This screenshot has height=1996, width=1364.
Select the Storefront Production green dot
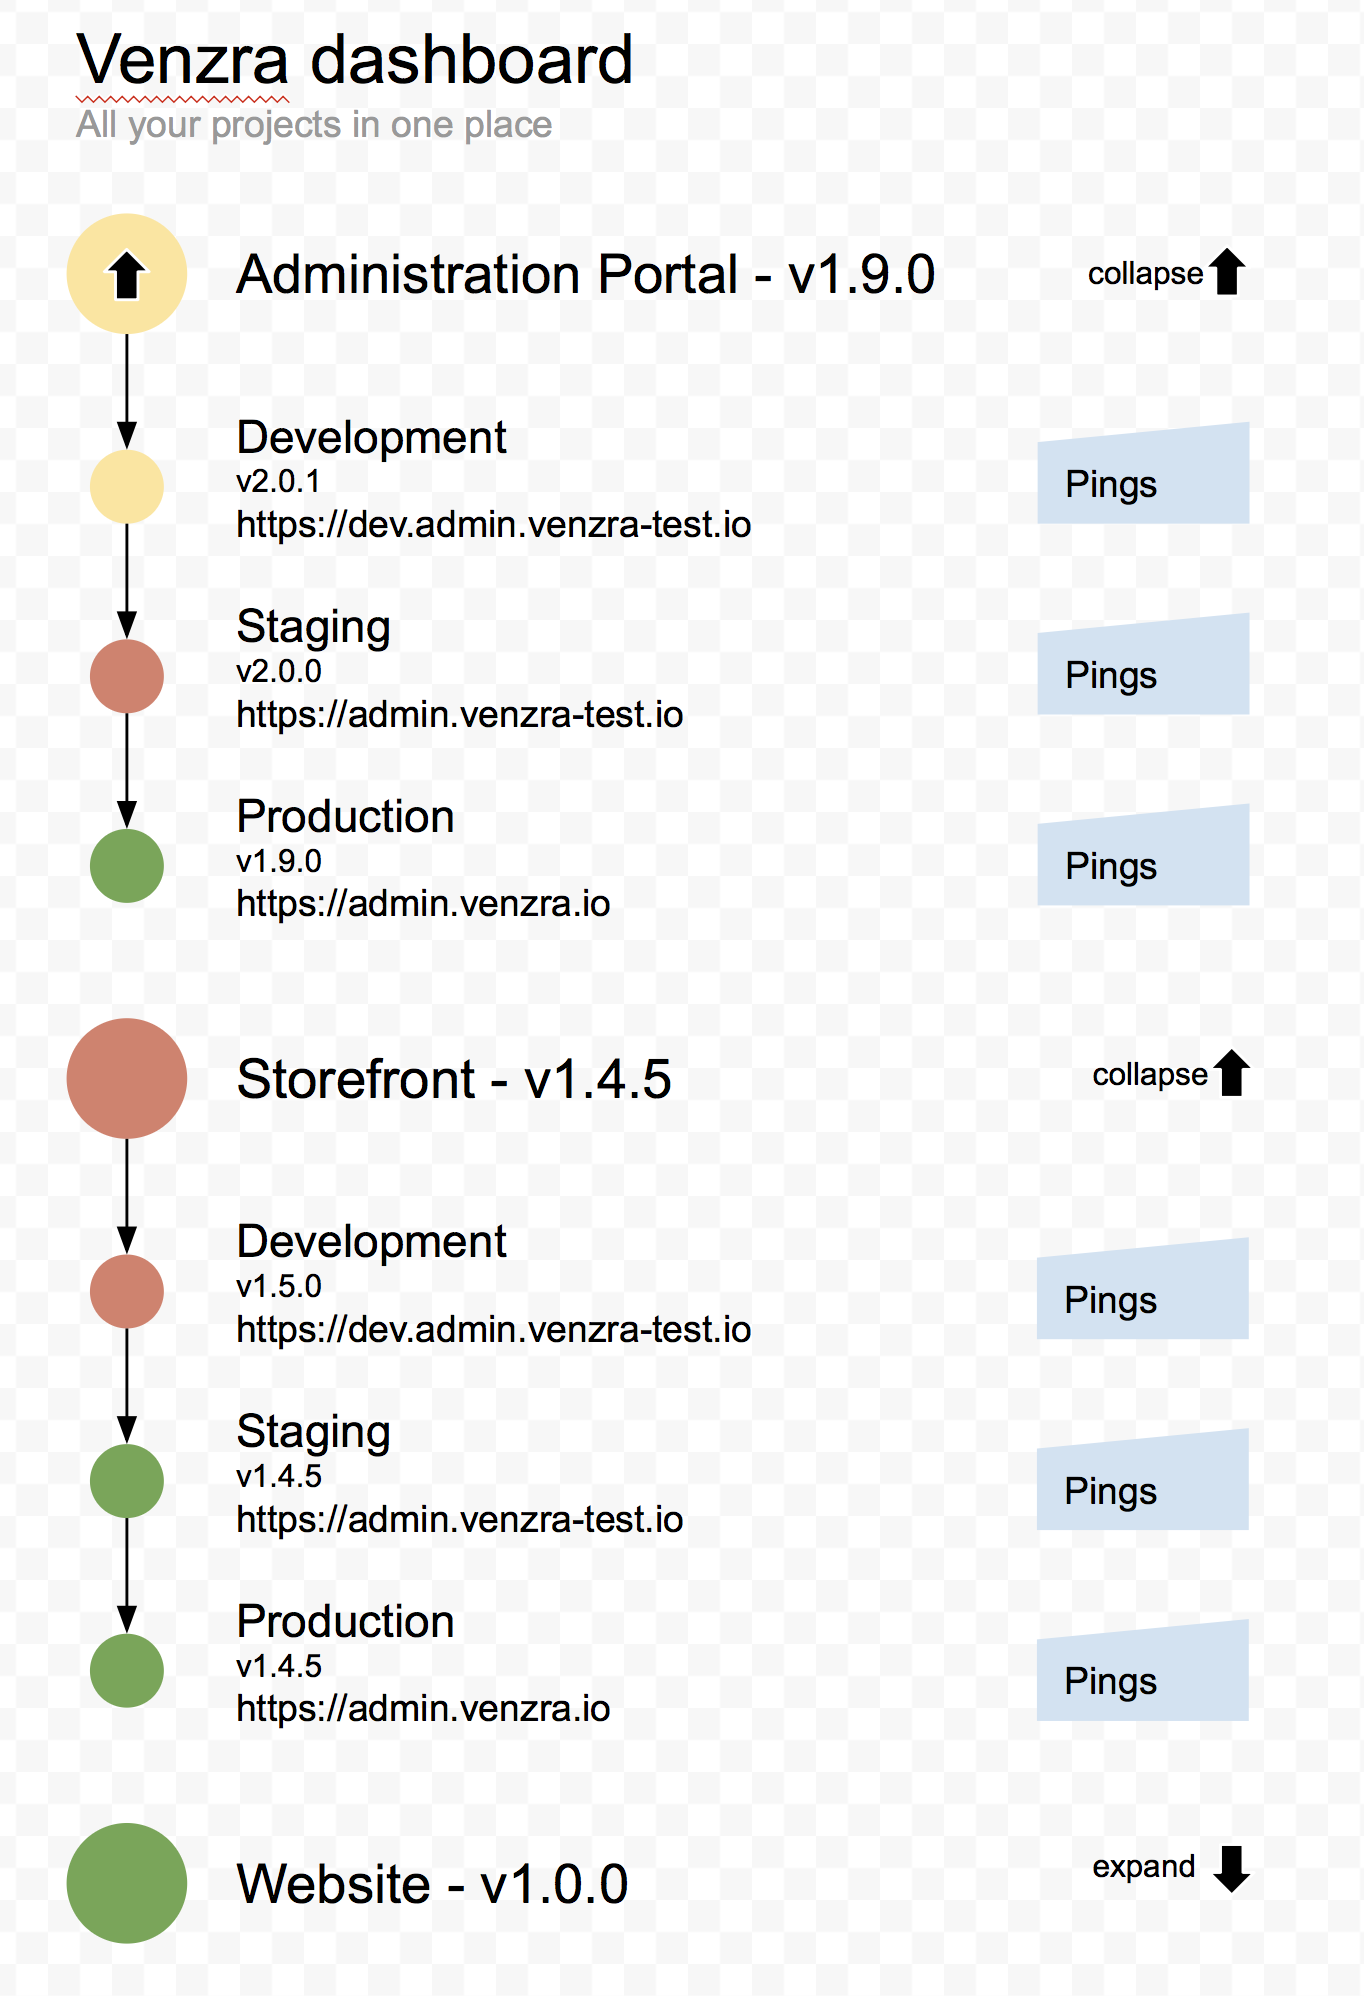click(127, 1671)
